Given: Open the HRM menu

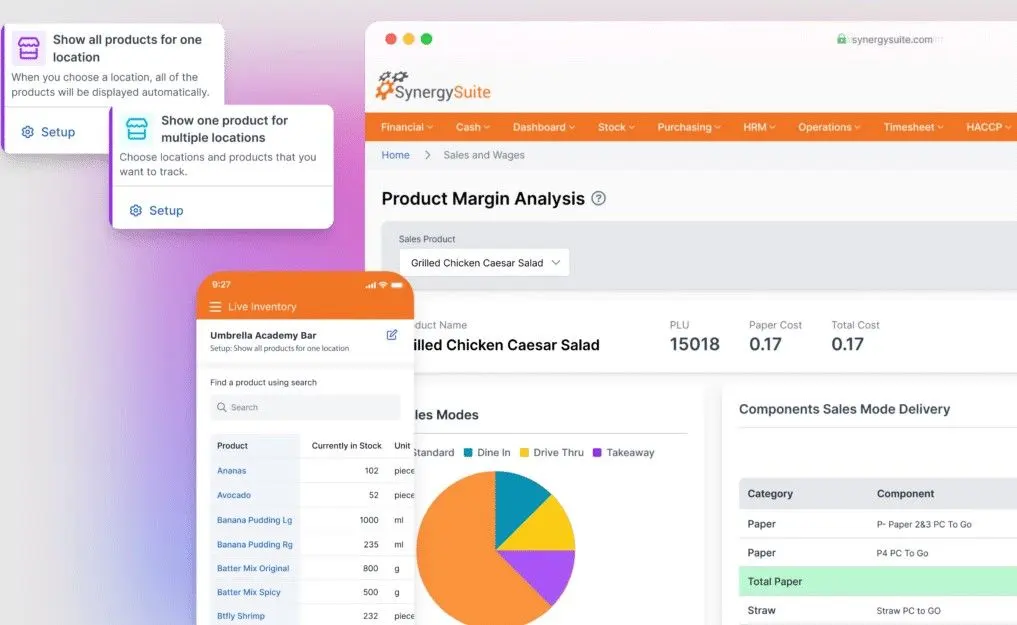Looking at the screenshot, I should coord(759,127).
